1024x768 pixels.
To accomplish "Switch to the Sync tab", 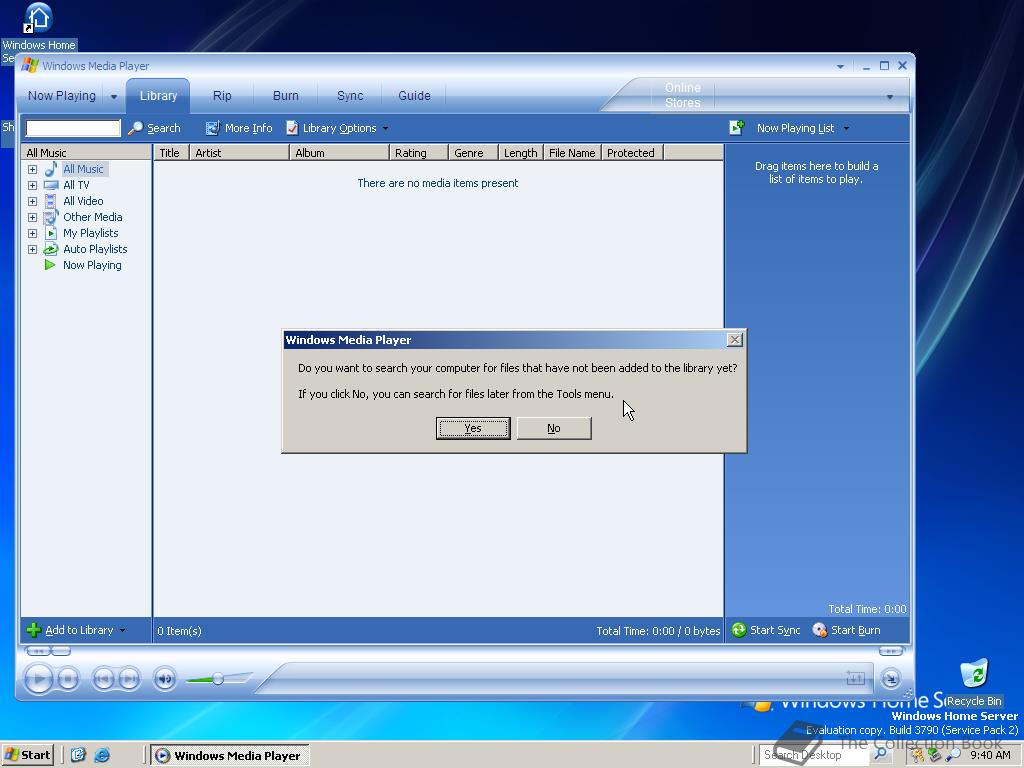I will coord(350,95).
